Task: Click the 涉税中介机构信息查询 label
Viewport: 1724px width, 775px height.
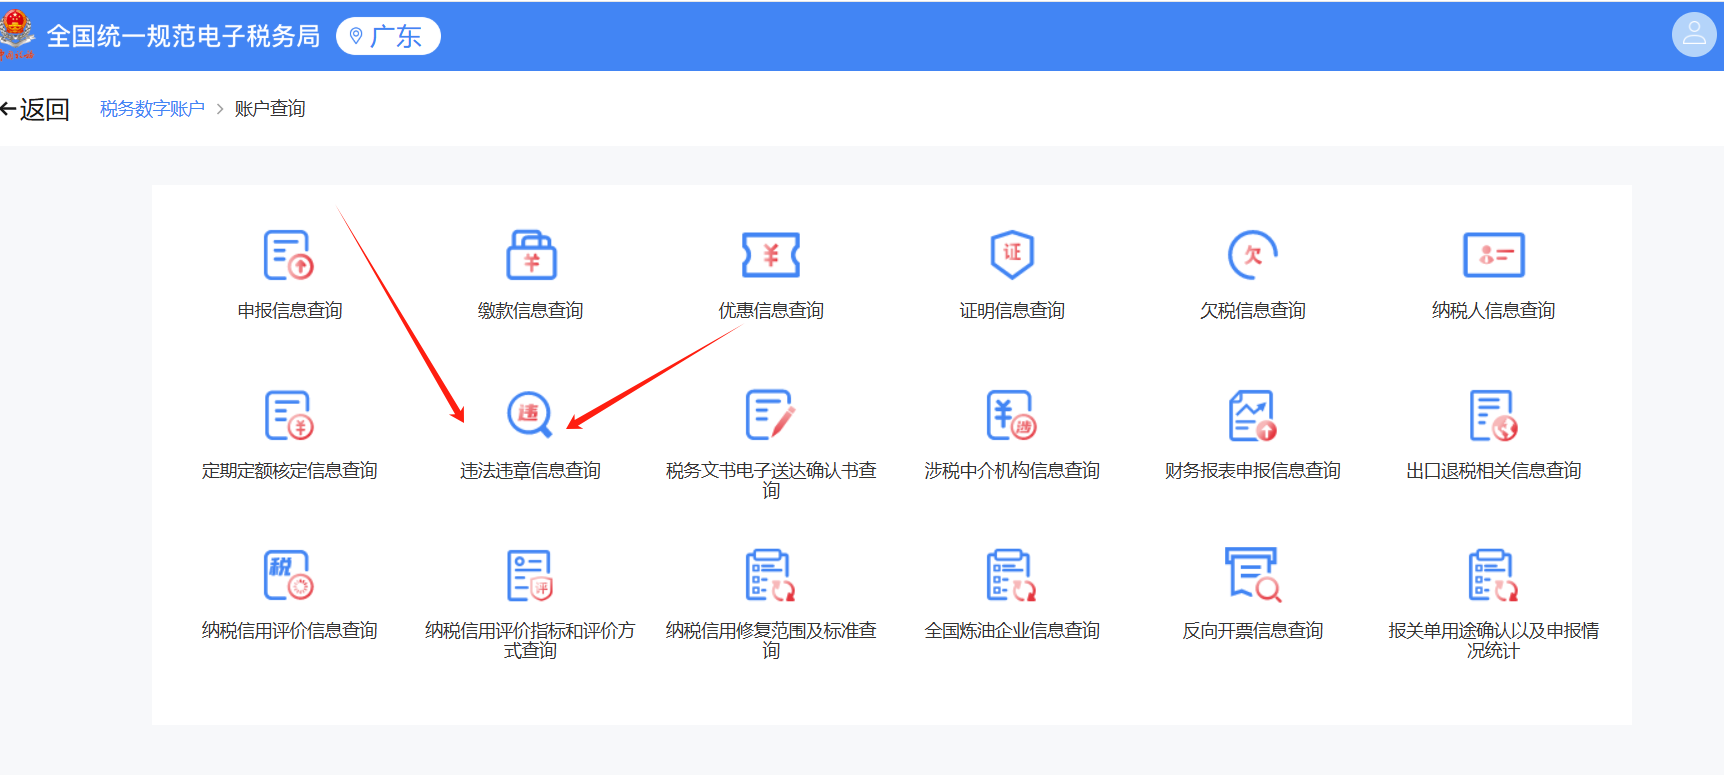Action: [x=1012, y=471]
